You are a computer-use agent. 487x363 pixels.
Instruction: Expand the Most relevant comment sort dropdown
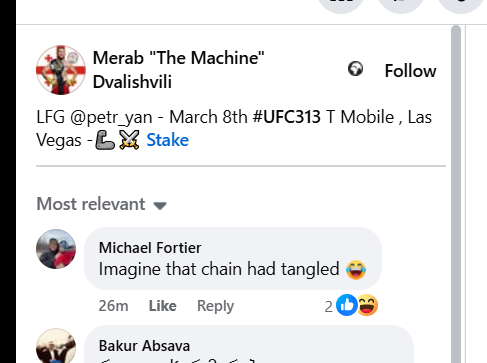(x=101, y=204)
